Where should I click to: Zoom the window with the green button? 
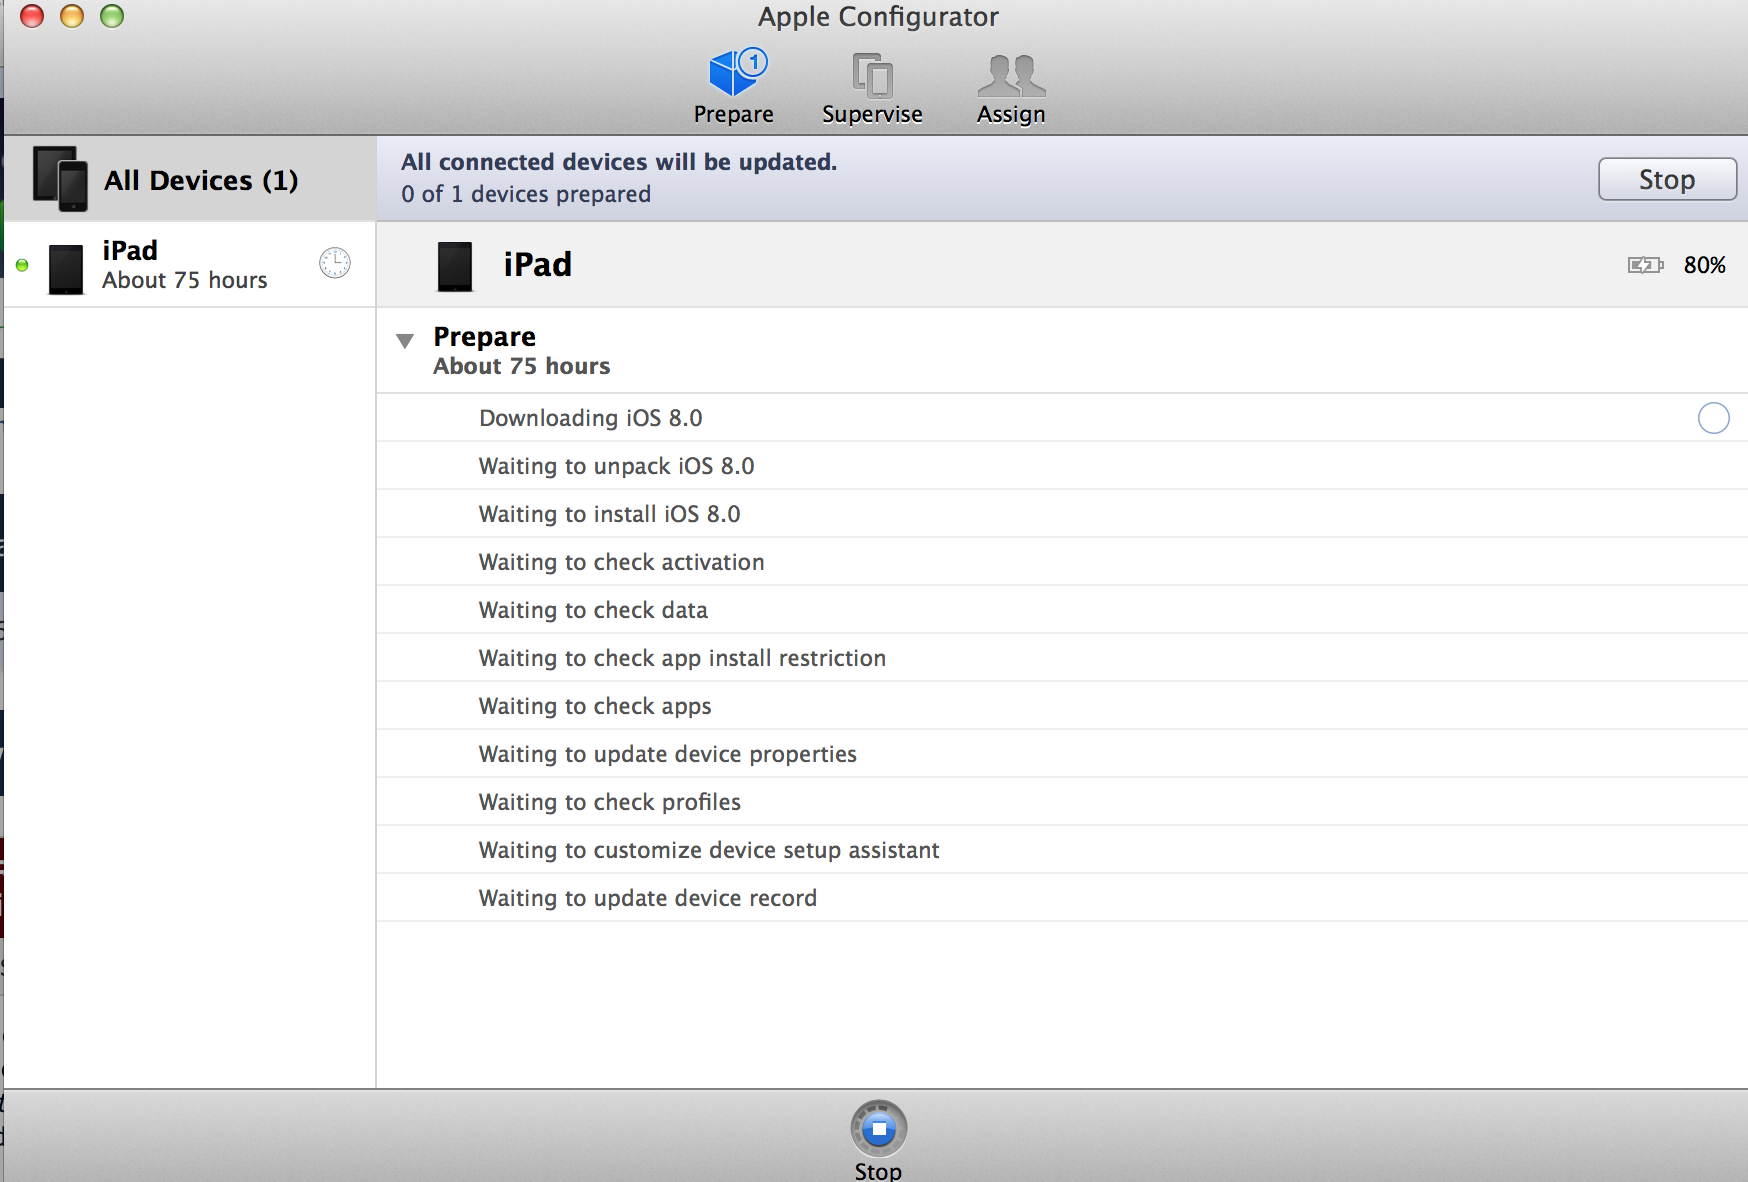pos(112,16)
